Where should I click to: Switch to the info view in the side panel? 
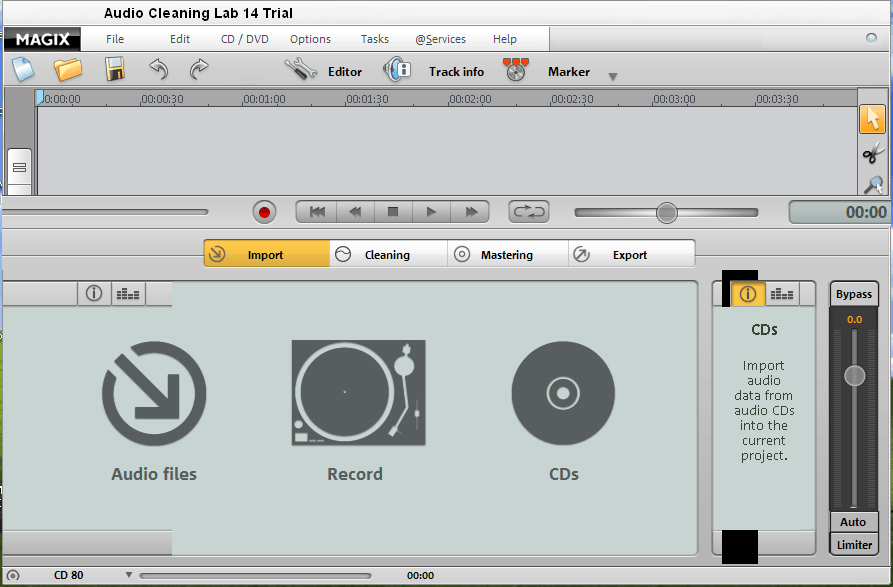746,293
